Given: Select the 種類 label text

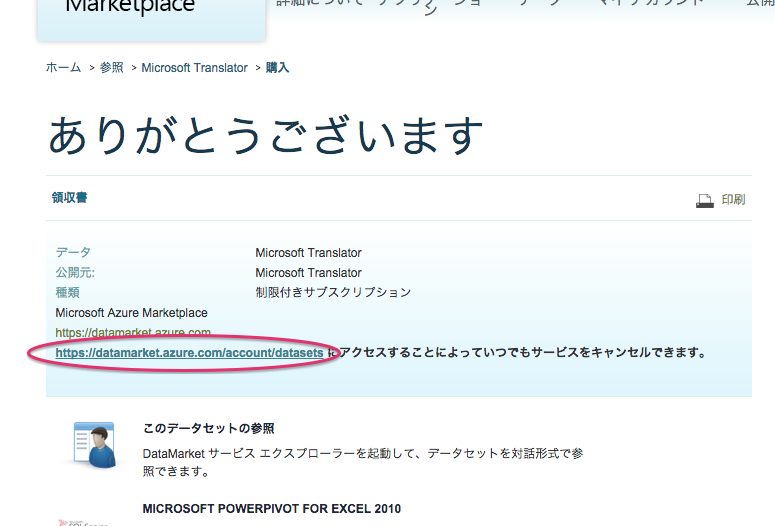Looking at the screenshot, I should pyautogui.click(x=67, y=292).
